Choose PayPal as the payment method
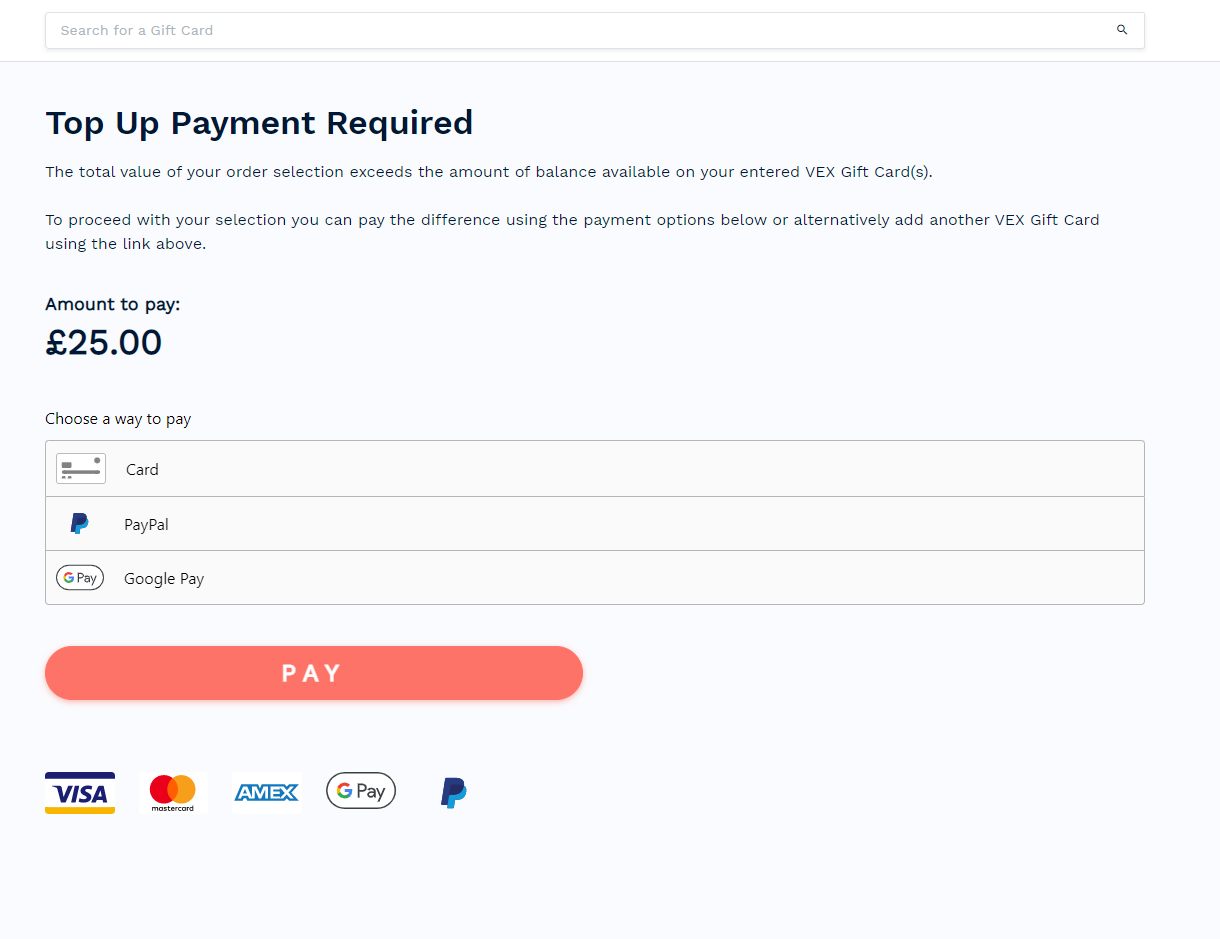The width and height of the screenshot is (1220, 939). pyautogui.click(x=146, y=524)
